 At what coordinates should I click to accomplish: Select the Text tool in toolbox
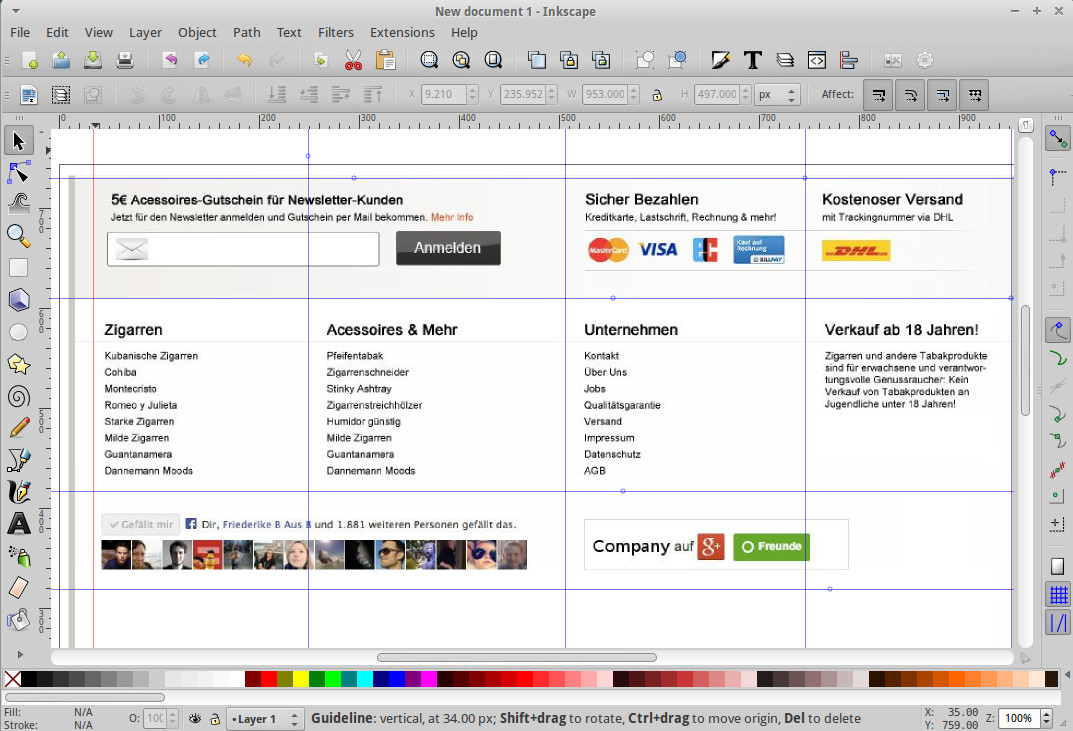[18, 523]
